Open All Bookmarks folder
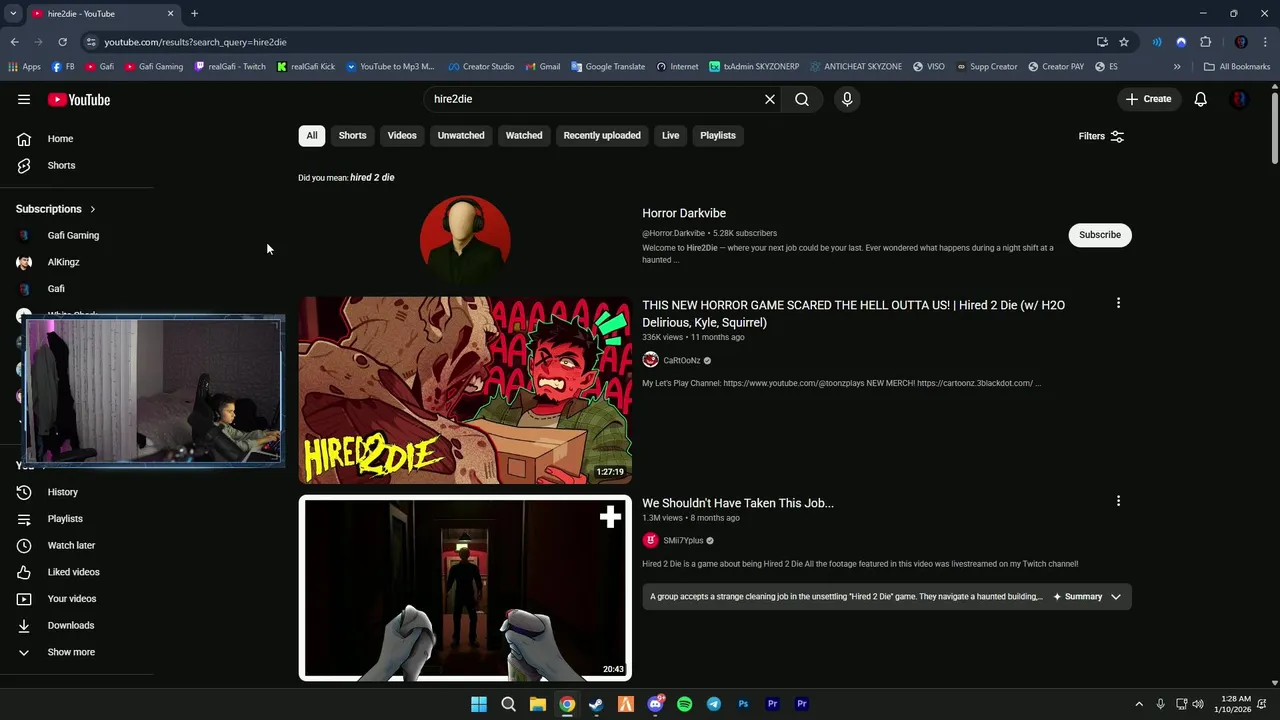Viewport: 1280px width, 720px height. click(1237, 67)
